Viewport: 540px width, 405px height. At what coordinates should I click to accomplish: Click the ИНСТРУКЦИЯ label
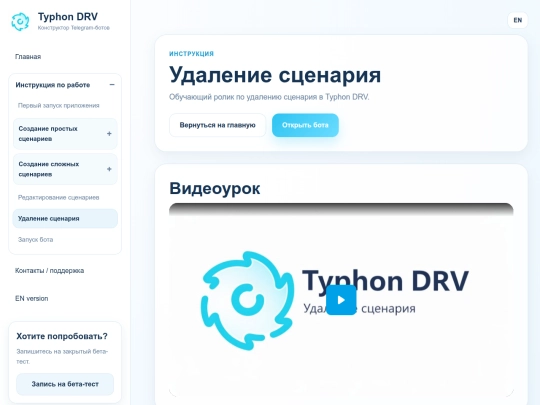(x=191, y=54)
